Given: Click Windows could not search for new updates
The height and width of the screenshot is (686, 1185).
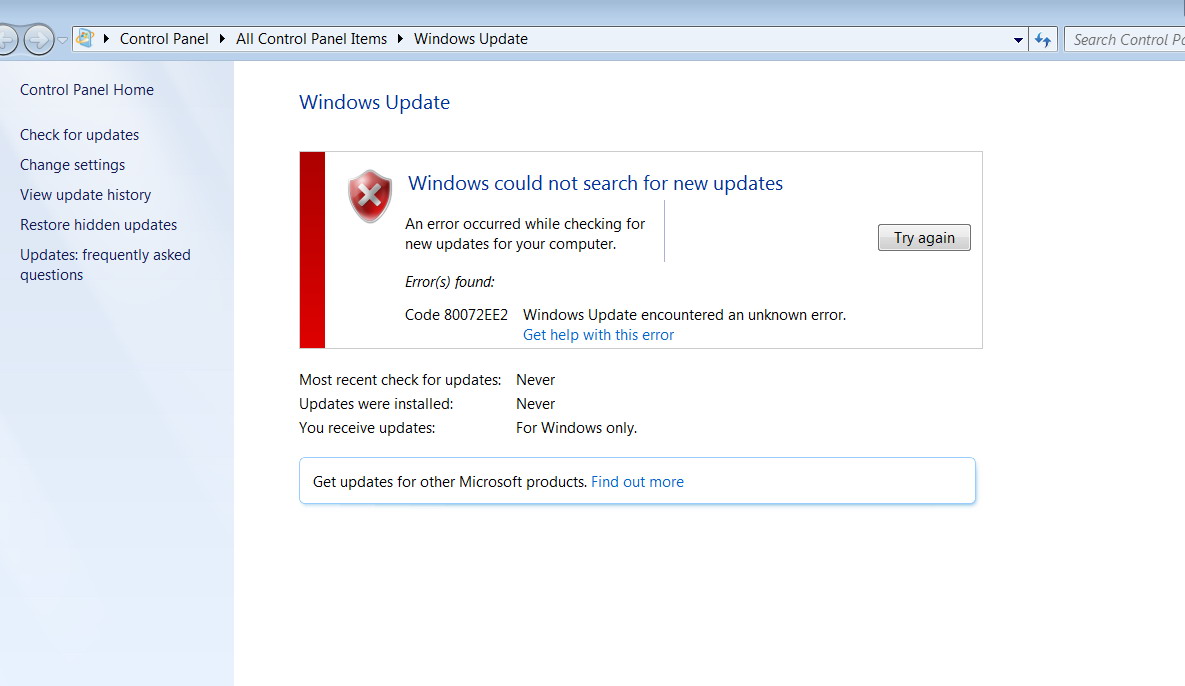Looking at the screenshot, I should pos(596,183).
